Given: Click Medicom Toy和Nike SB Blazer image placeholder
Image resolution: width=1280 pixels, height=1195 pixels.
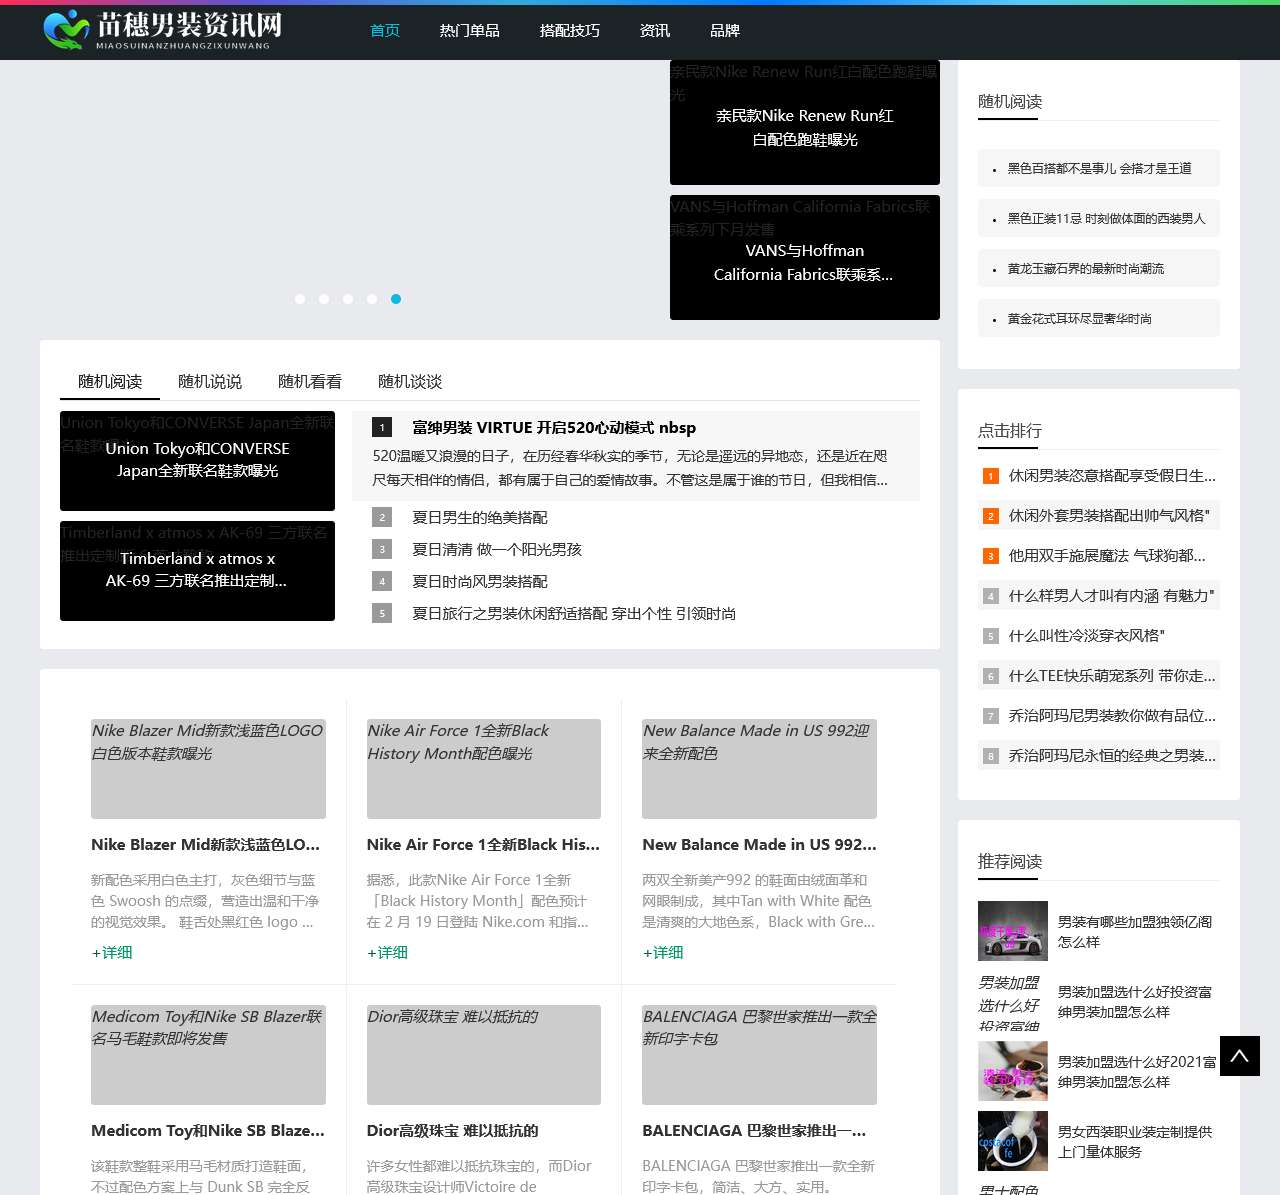Looking at the screenshot, I should [x=208, y=1055].
